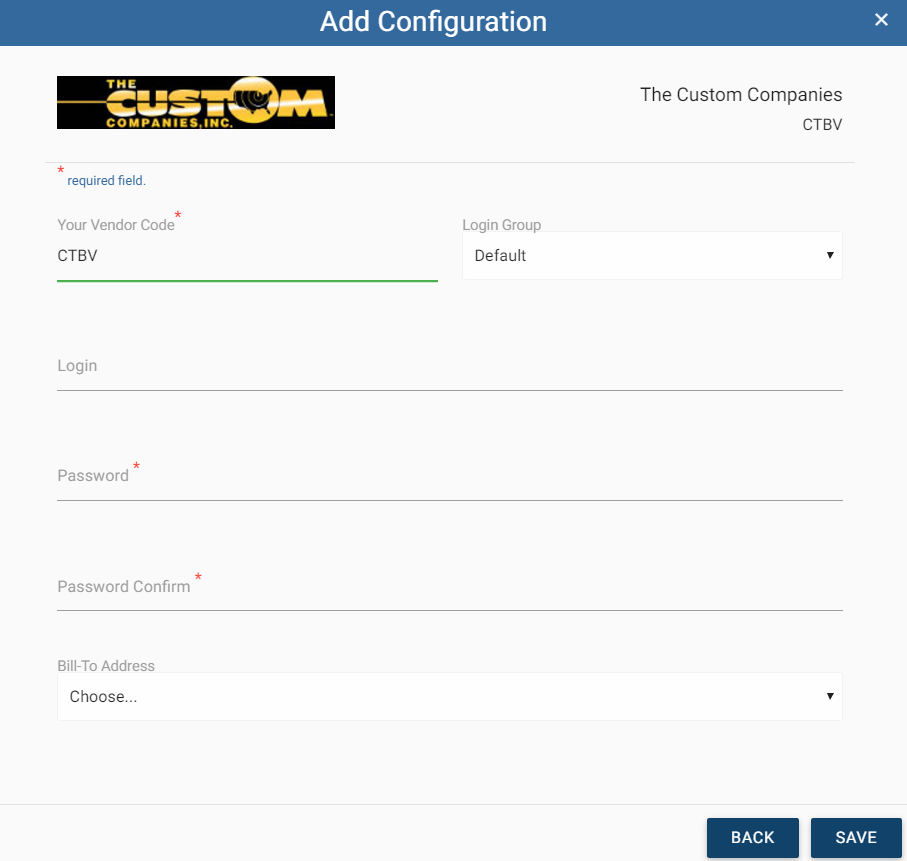Click the Add Configuration title bar

pos(433,21)
